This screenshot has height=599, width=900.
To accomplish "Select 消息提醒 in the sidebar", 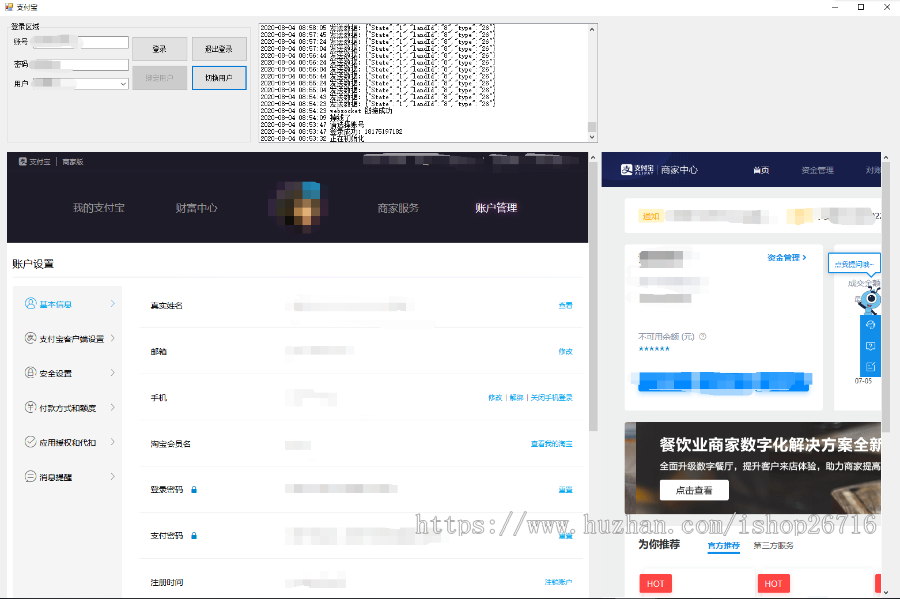I will point(56,477).
